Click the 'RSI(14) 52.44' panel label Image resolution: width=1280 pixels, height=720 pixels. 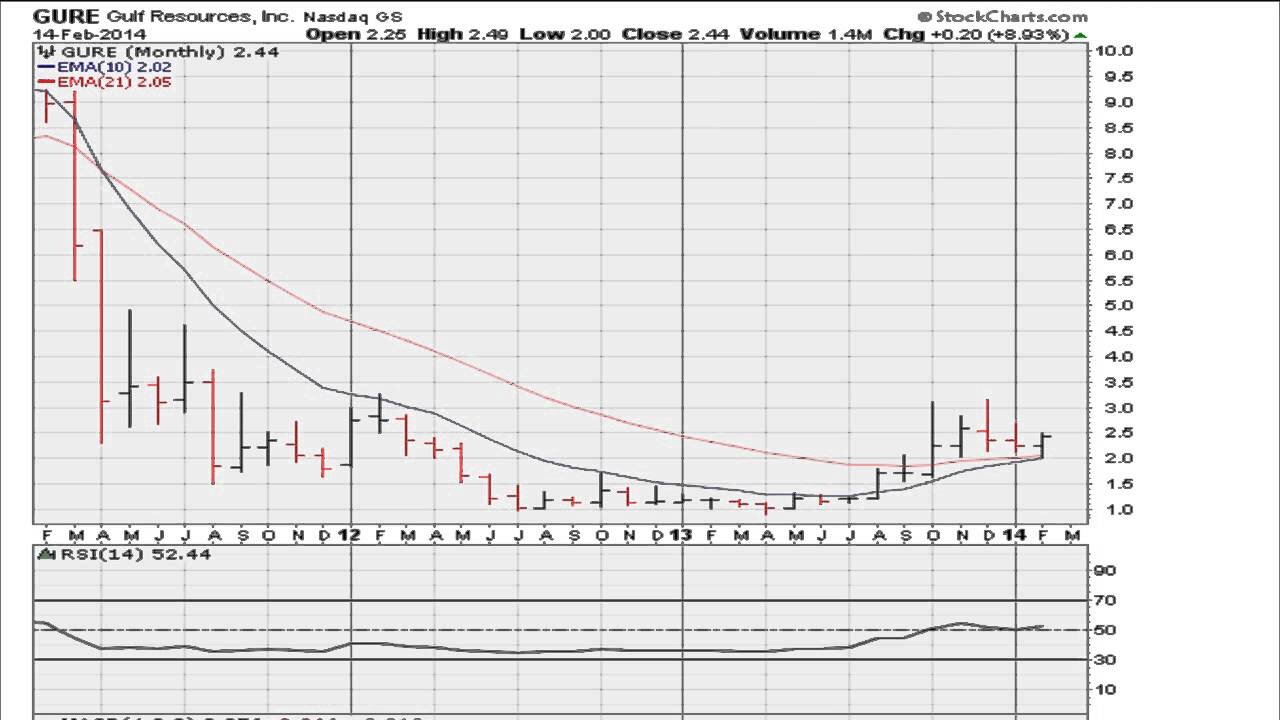[134, 553]
